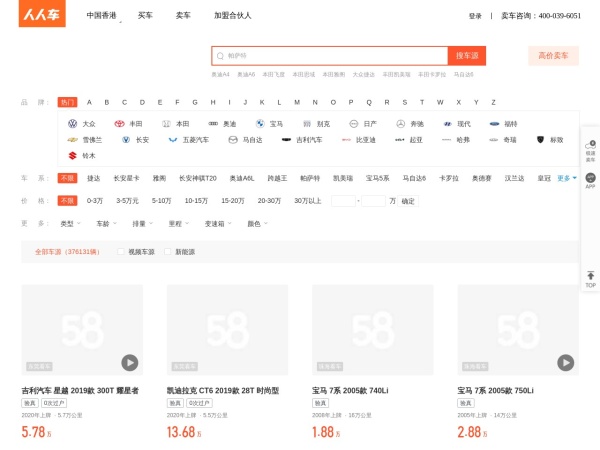Open the APP download sidebar icon
600x450 pixels.
[590, 178]
